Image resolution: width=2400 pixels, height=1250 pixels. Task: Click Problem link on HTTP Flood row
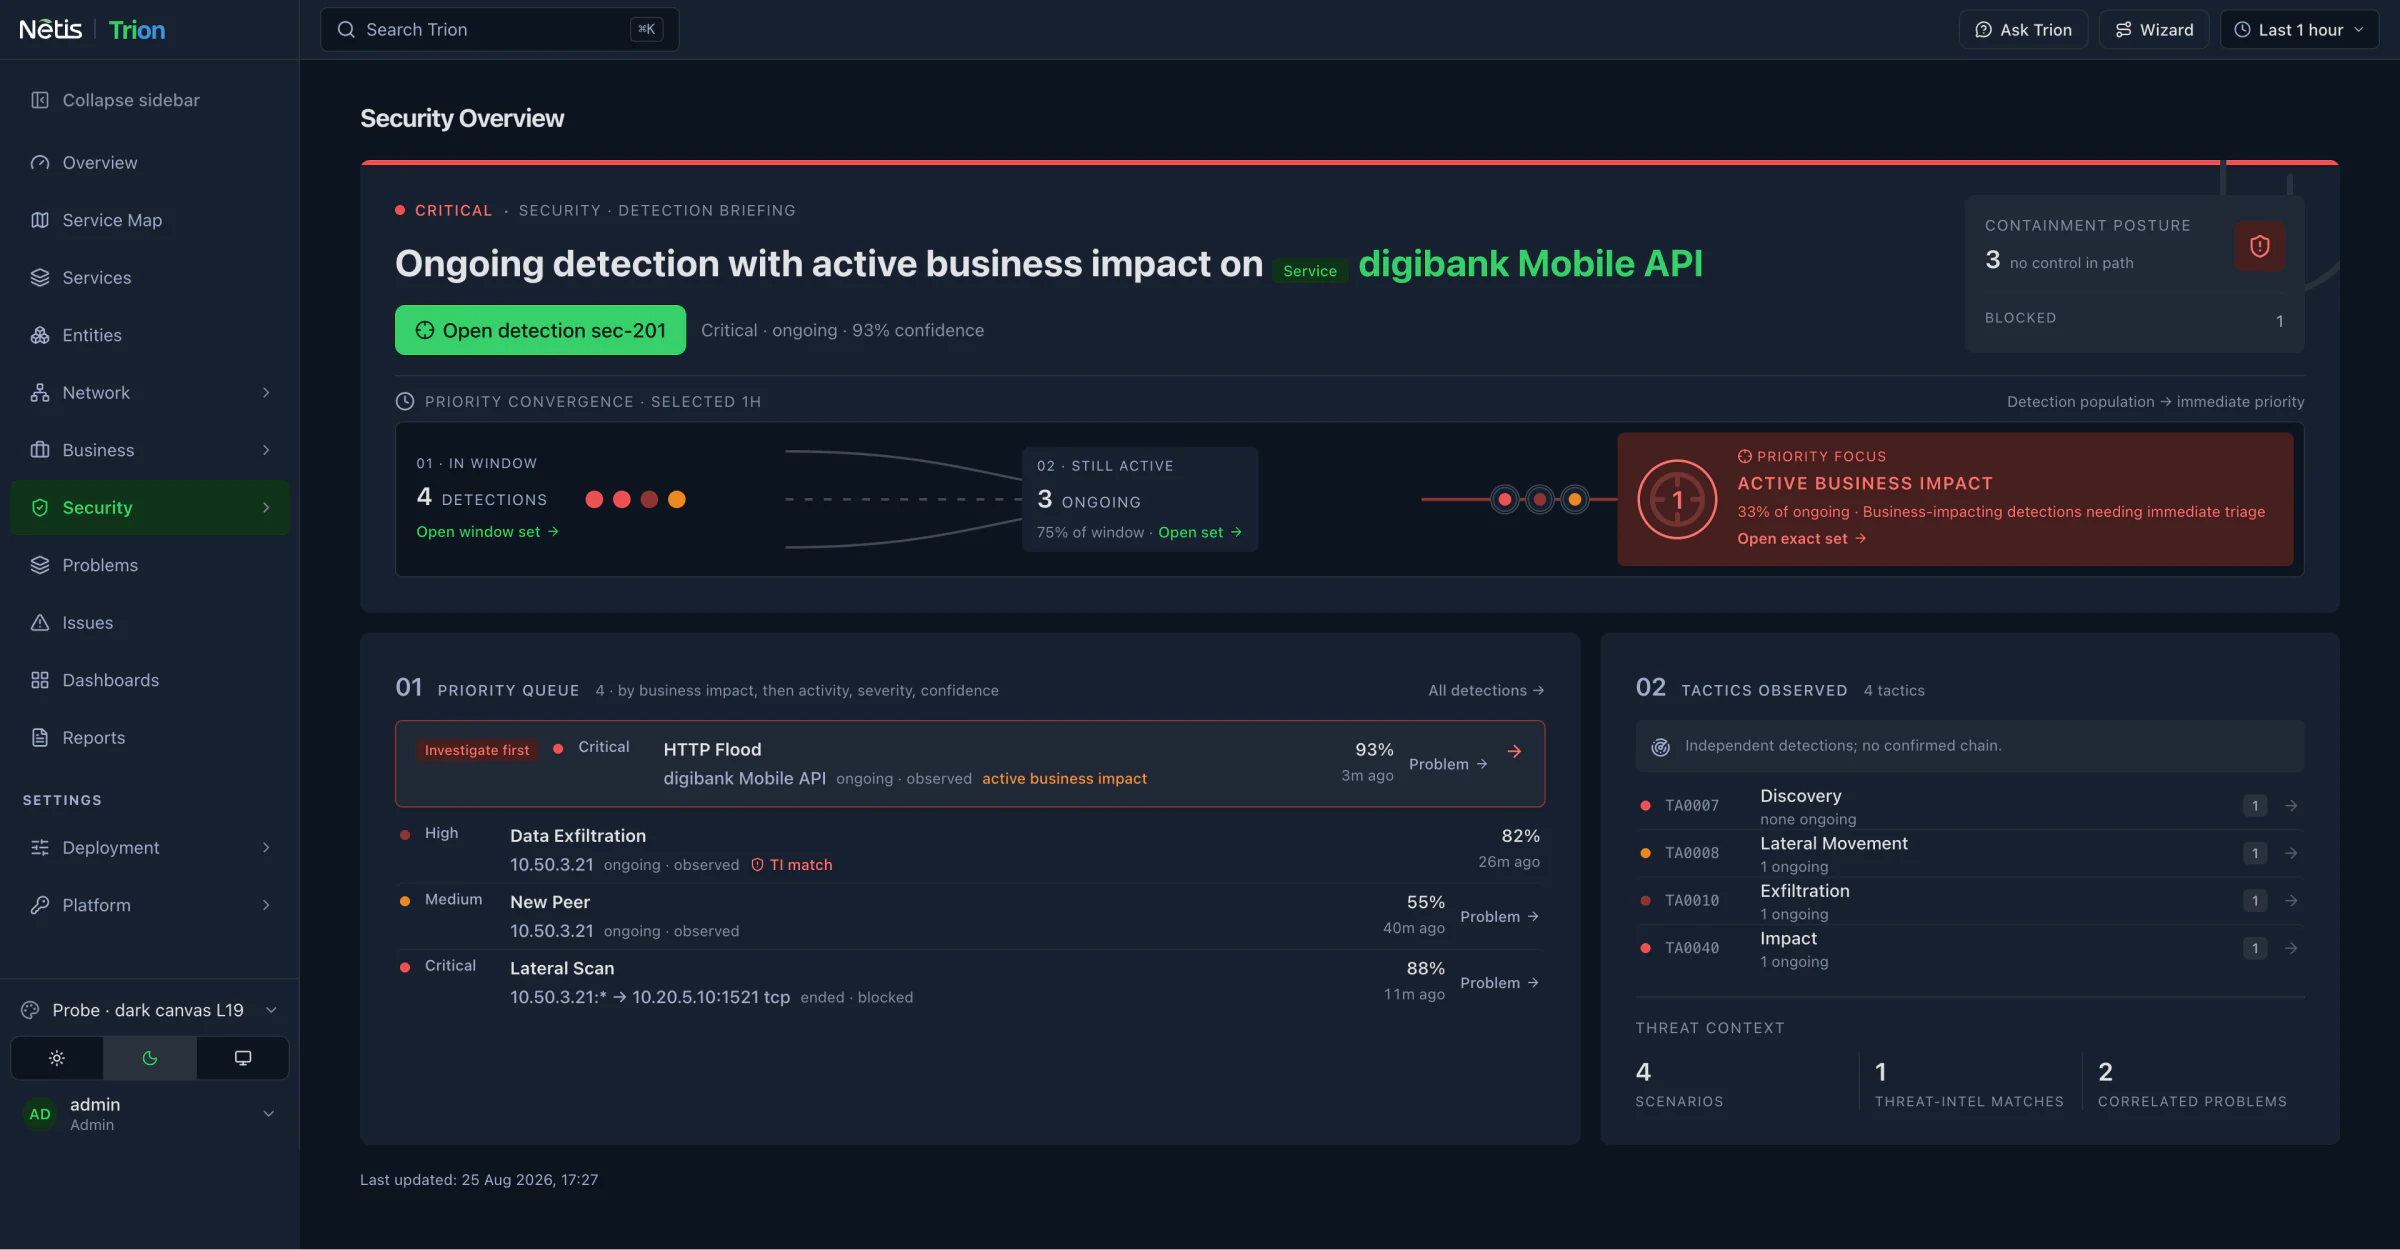point(1448,764)
